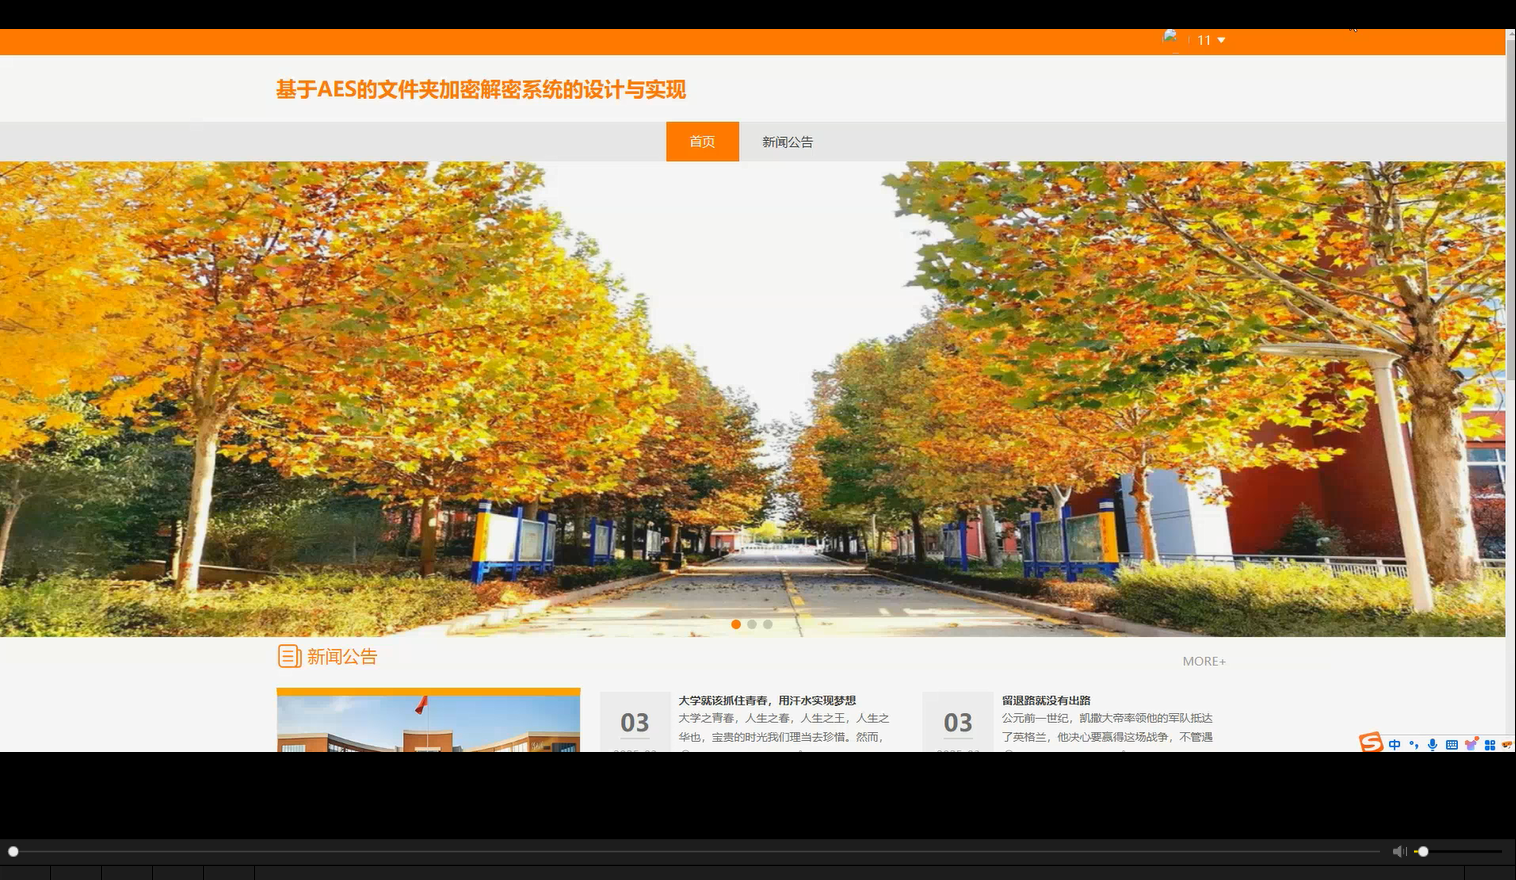Click the Sogou input method logo
Viewport: 1516px width, 880px height.
point(1370,744)
